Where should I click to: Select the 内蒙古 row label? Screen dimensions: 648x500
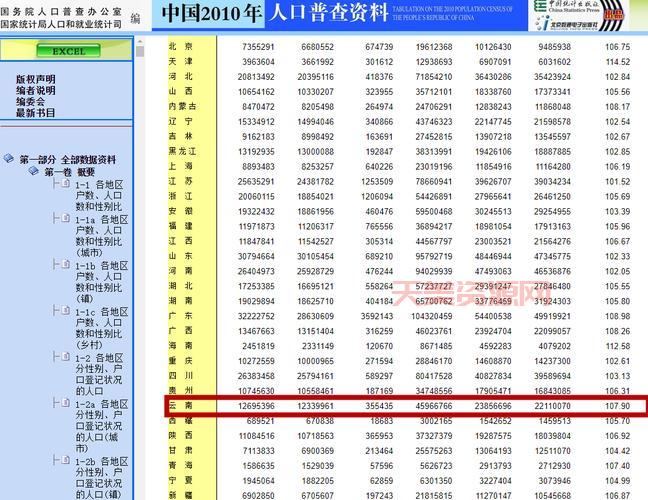click(x=182, y=106)
